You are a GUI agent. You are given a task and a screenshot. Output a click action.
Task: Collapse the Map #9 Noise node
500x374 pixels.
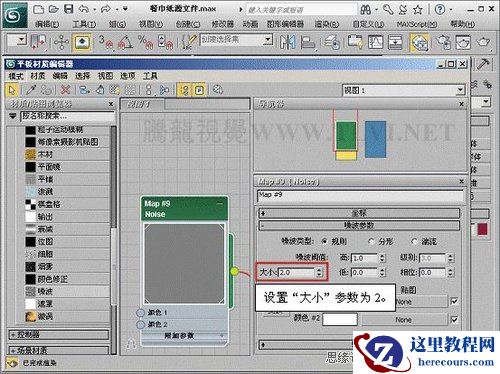(x=220, y=203)
